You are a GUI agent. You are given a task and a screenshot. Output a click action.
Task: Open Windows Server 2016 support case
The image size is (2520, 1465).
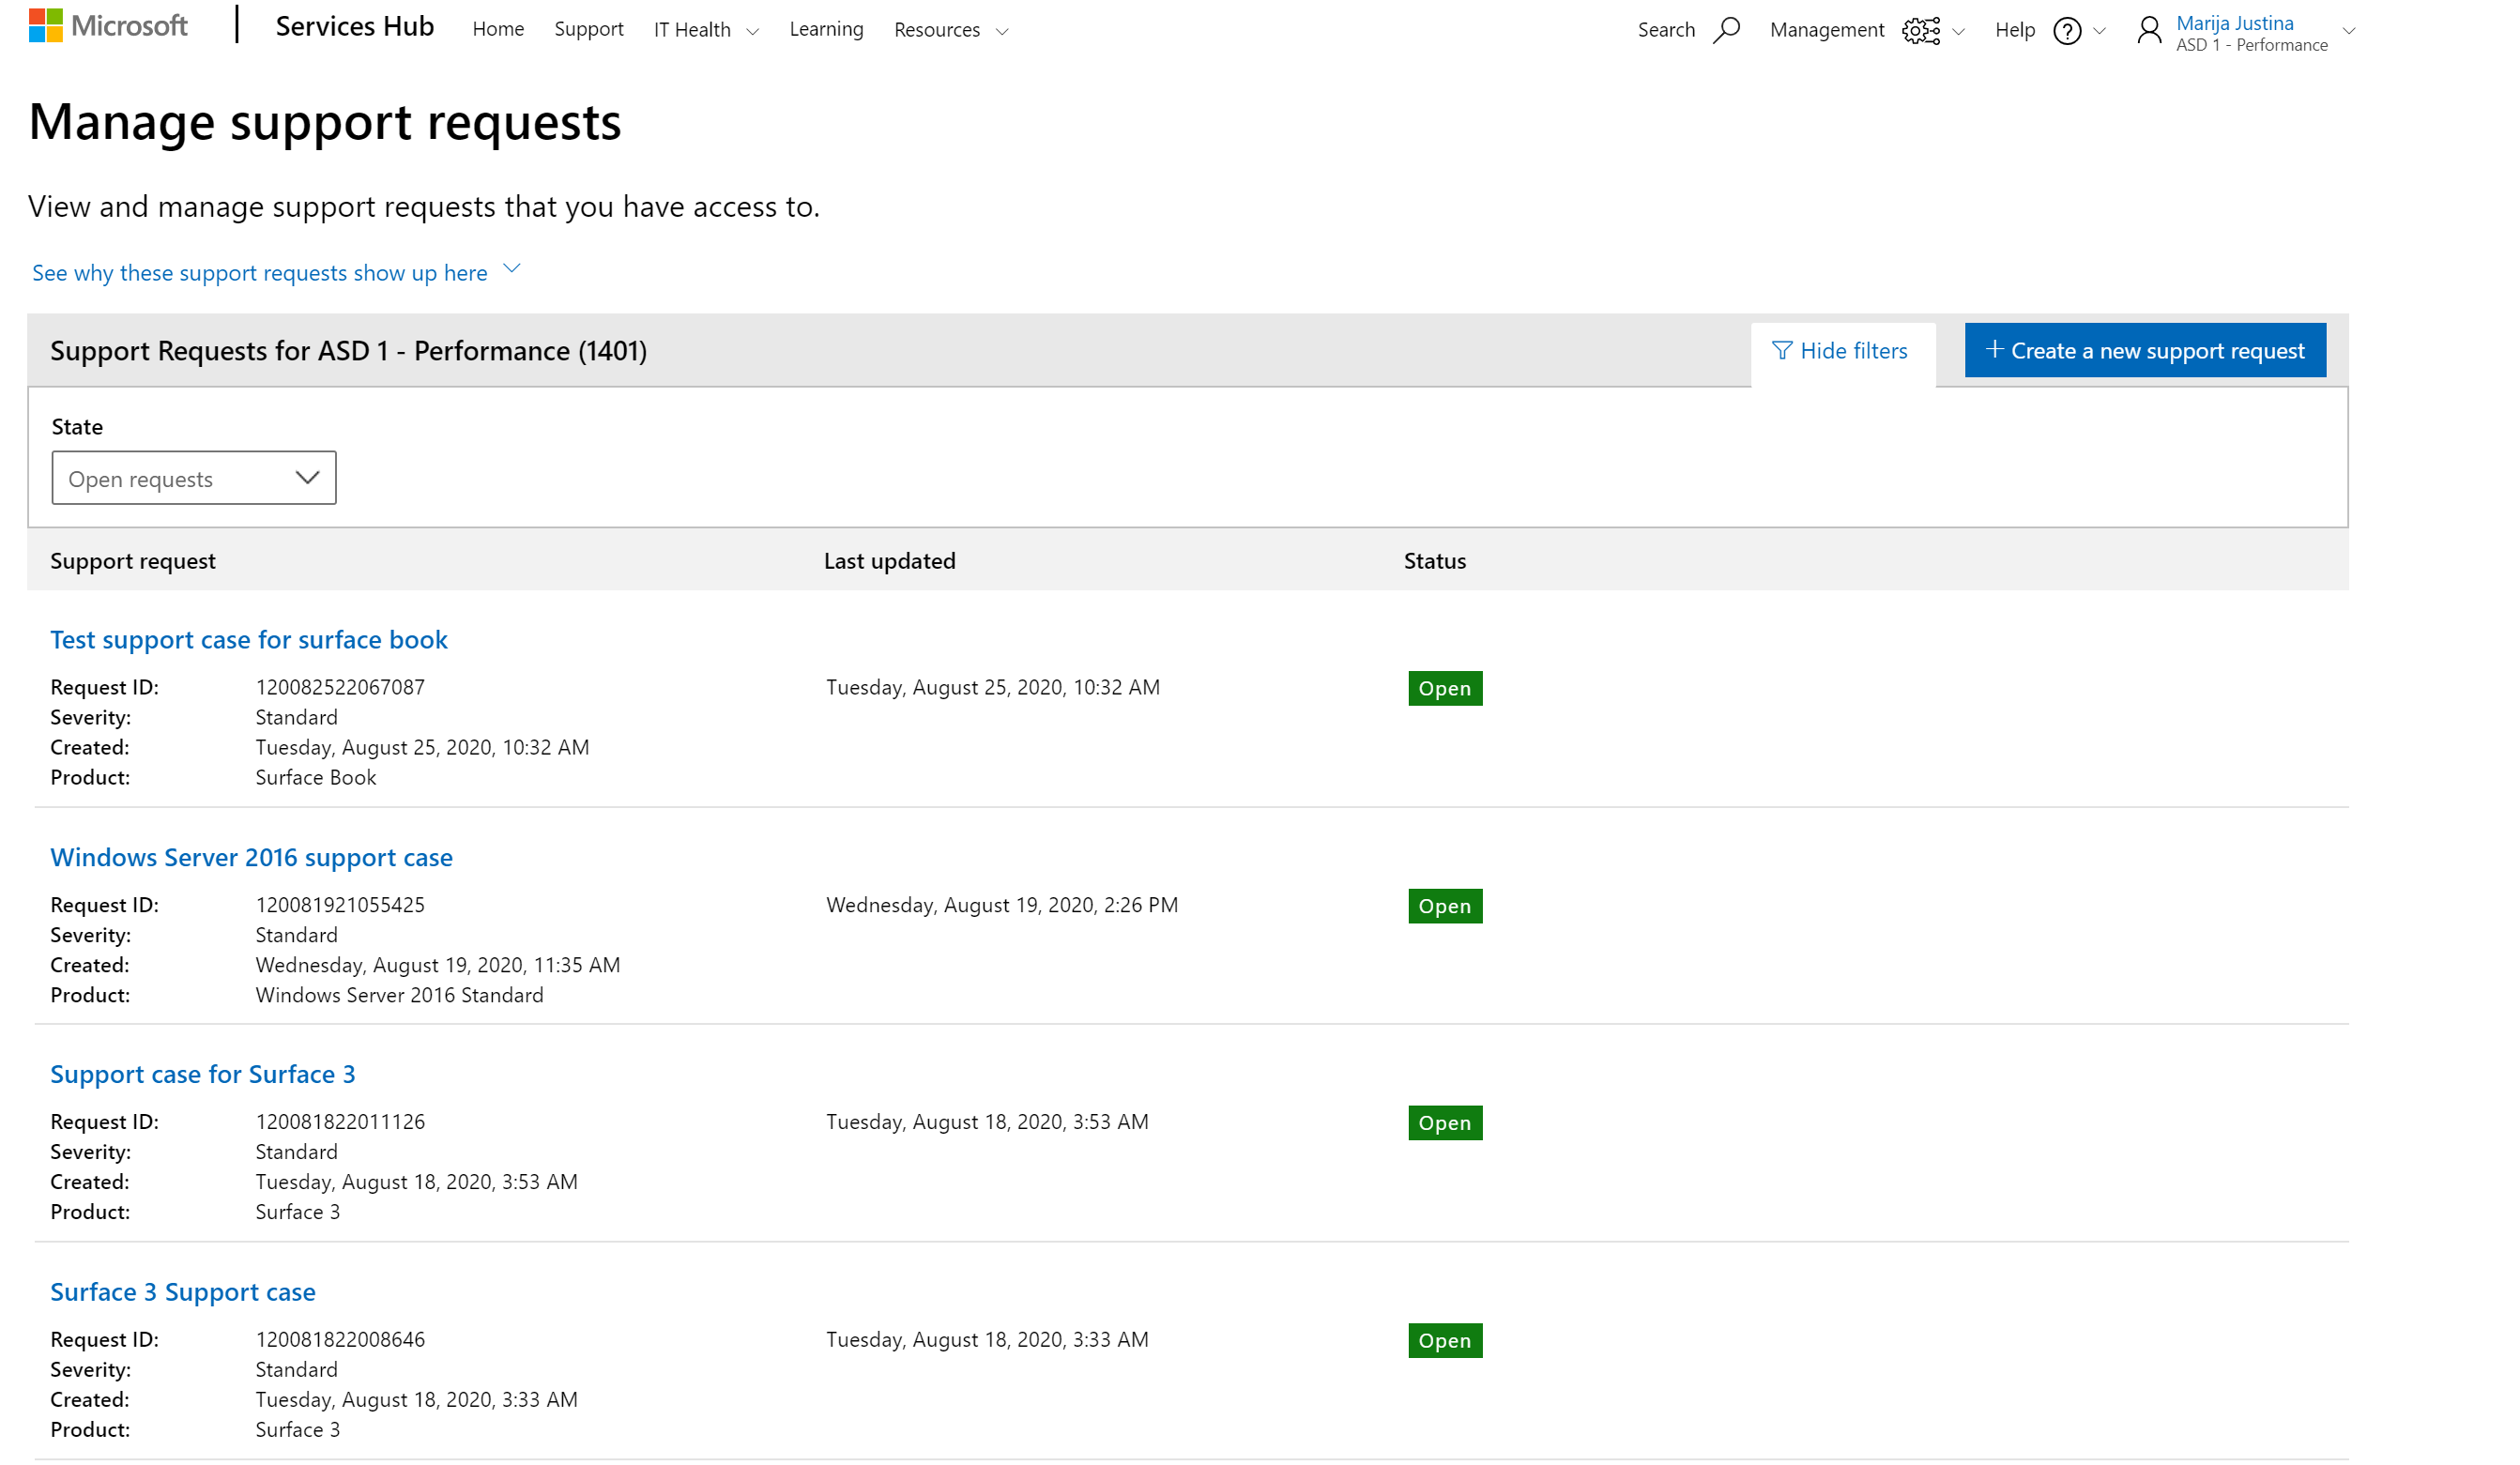(x=252, y=856)
